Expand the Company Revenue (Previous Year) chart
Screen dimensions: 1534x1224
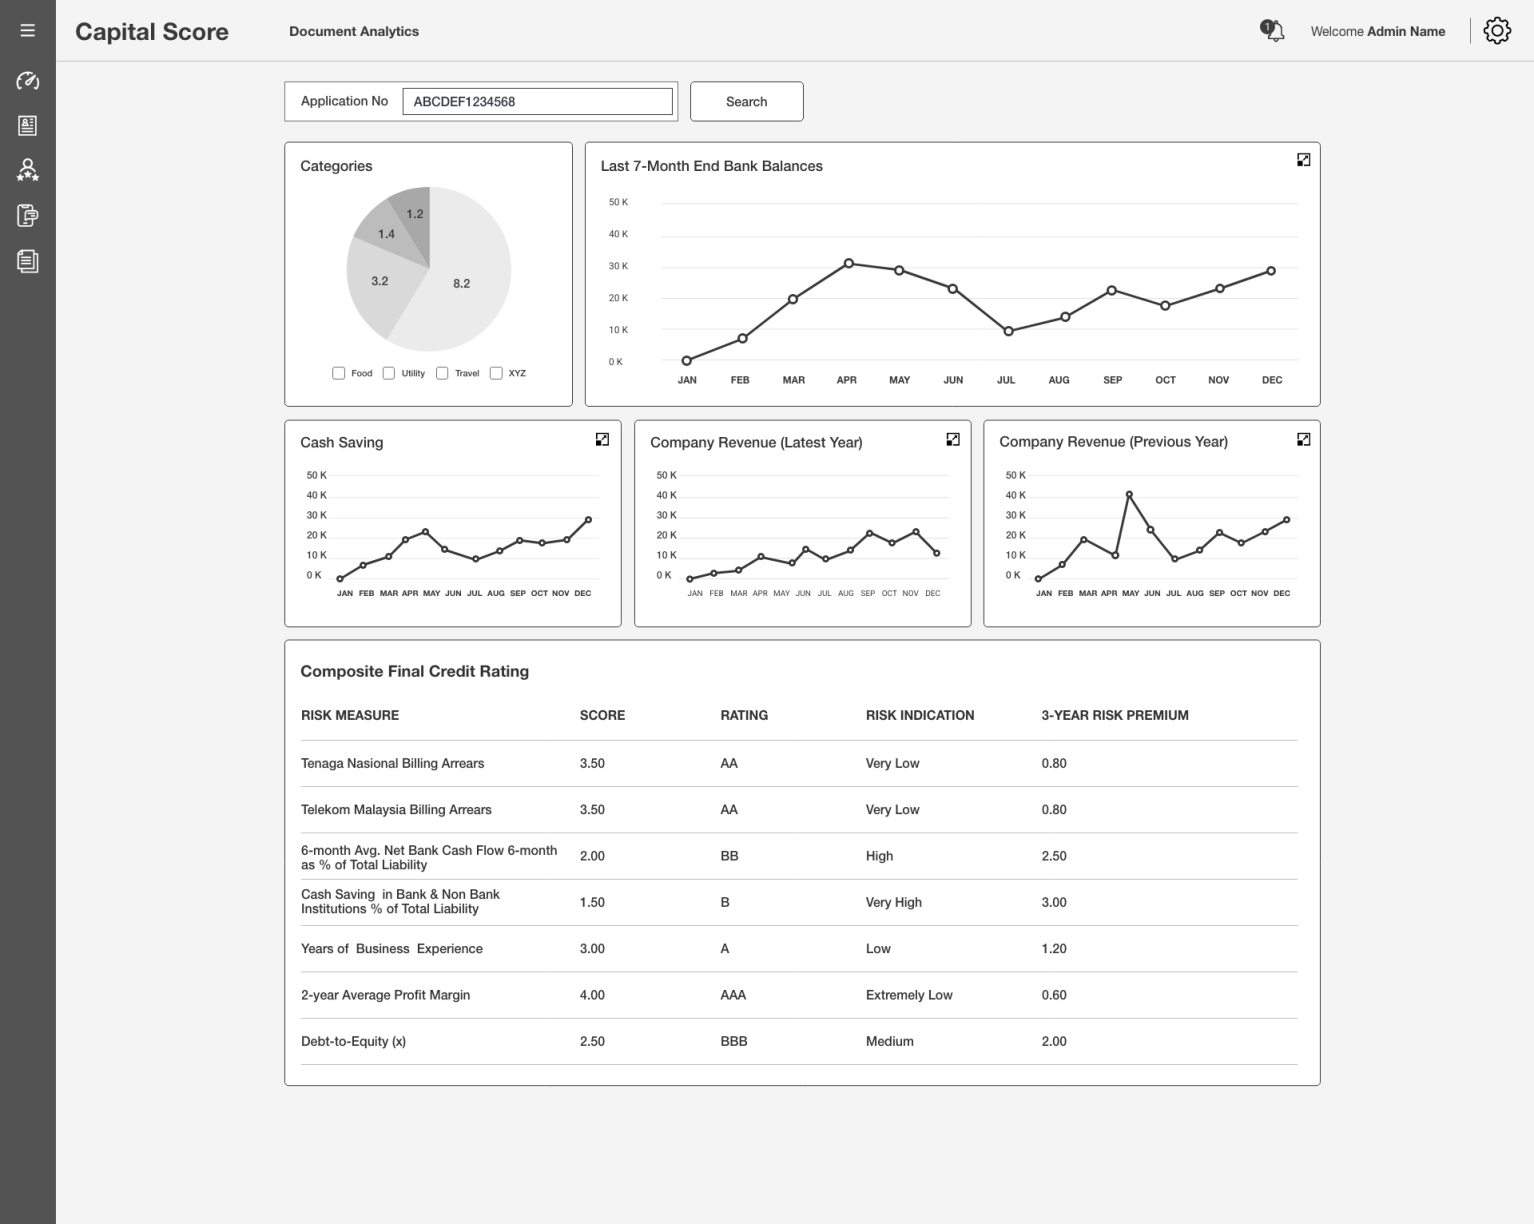(1303, 438)
